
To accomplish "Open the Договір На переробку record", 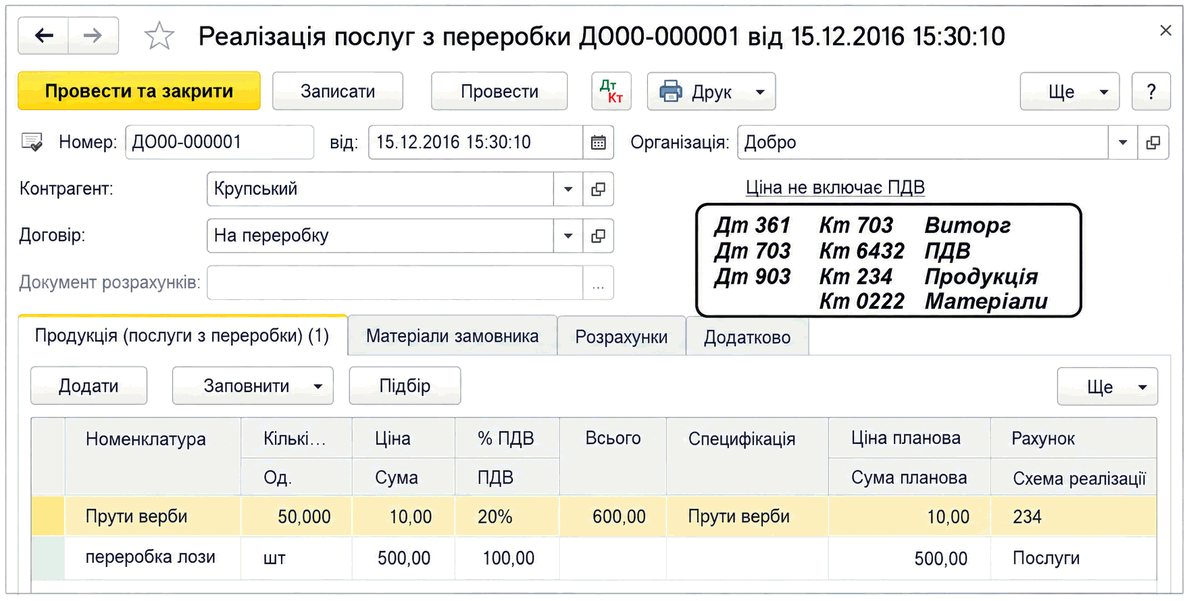I will [x=598, y=236].
